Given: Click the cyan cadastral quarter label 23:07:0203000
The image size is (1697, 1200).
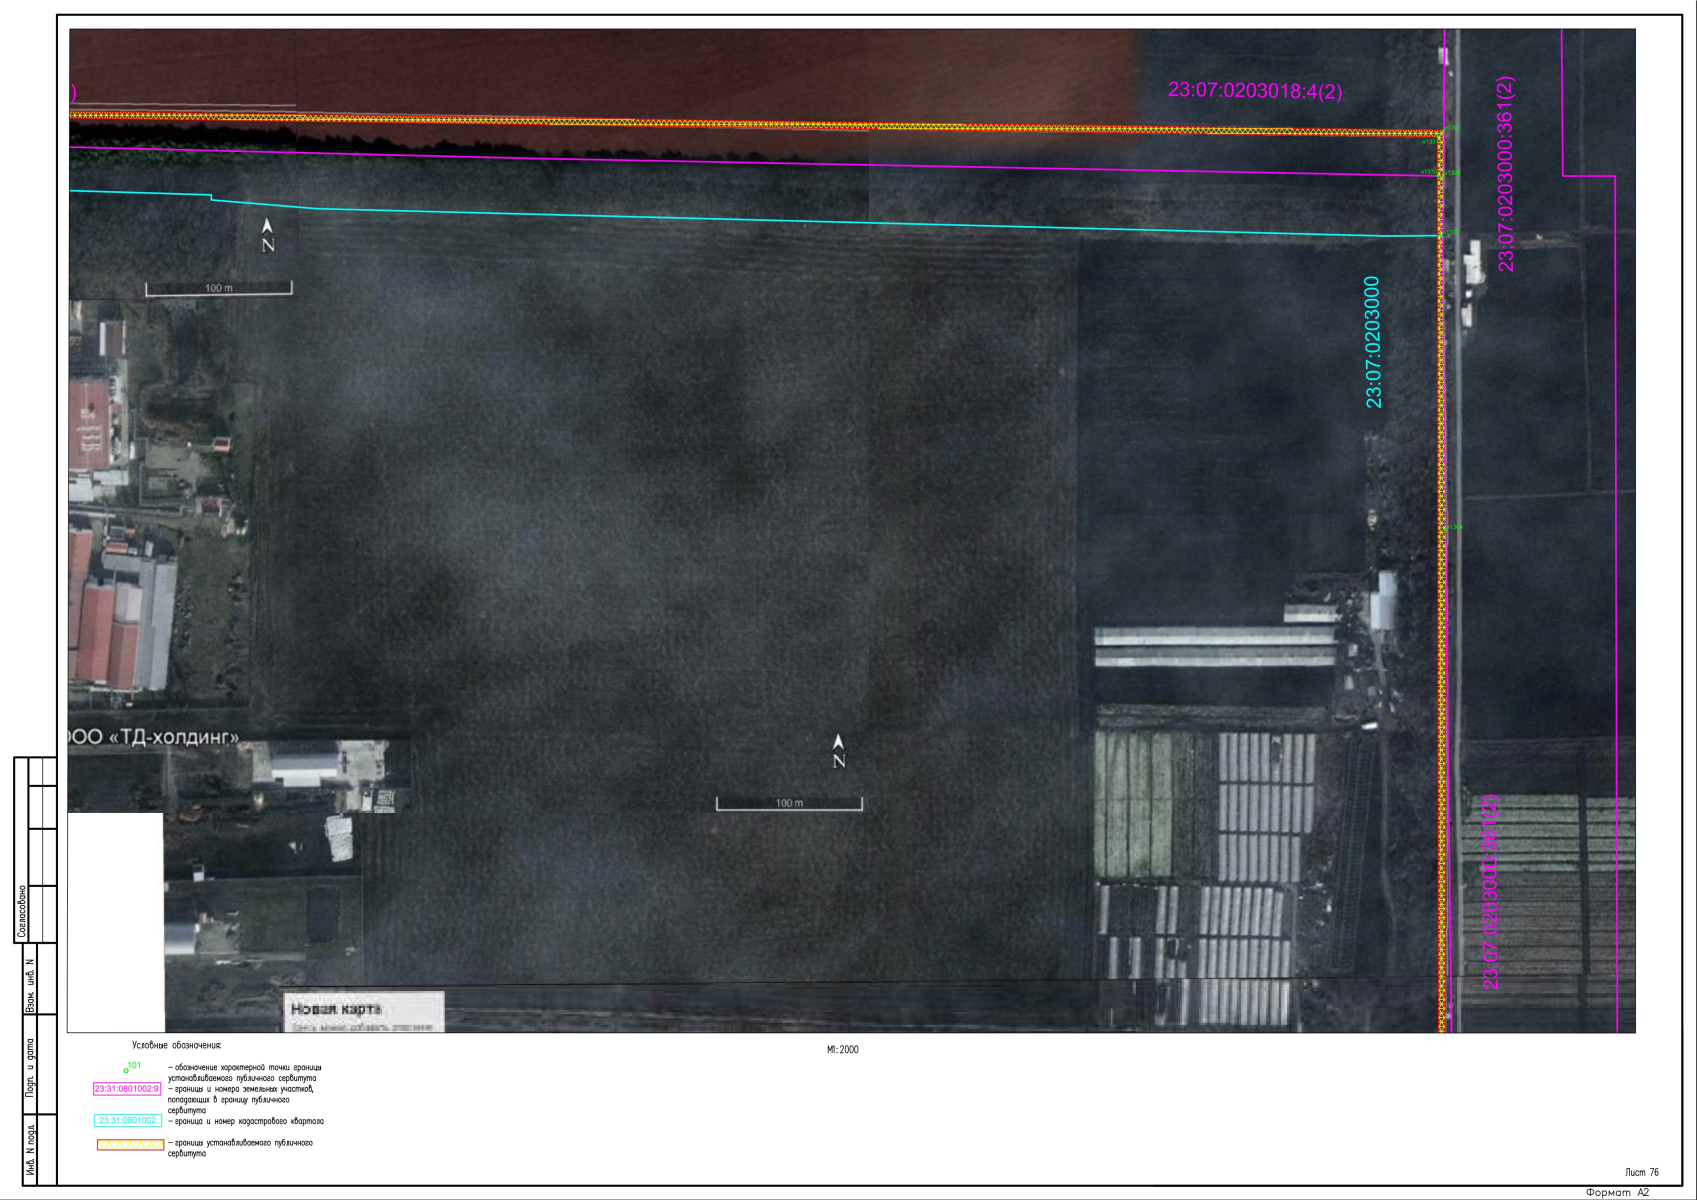Looking at the screenshot, I should 1374,342.
